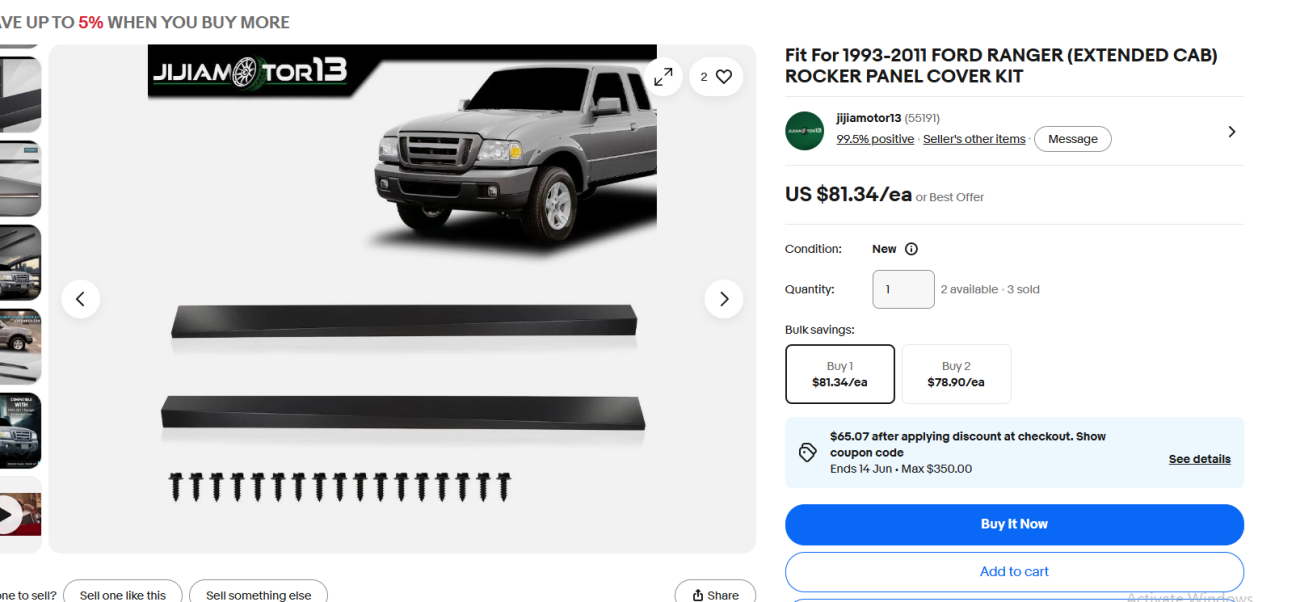
Task: Open Seller's other items link
Action: coord(974,140)
